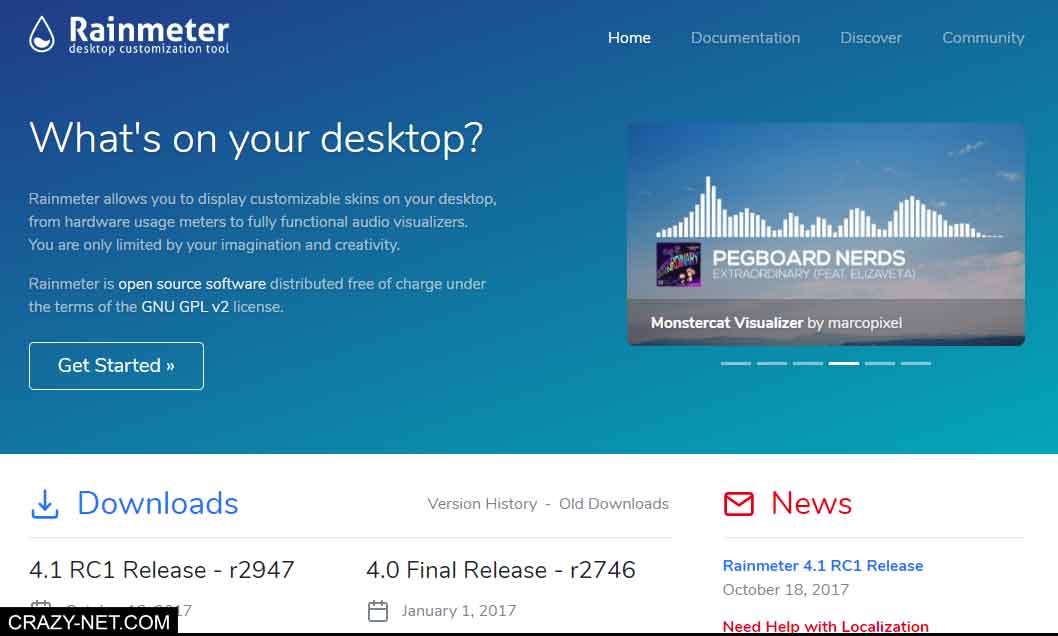1058x636 pixels.
Task: Click the Downloads heading
Action: pyautogui.click(x=157, y=504)
